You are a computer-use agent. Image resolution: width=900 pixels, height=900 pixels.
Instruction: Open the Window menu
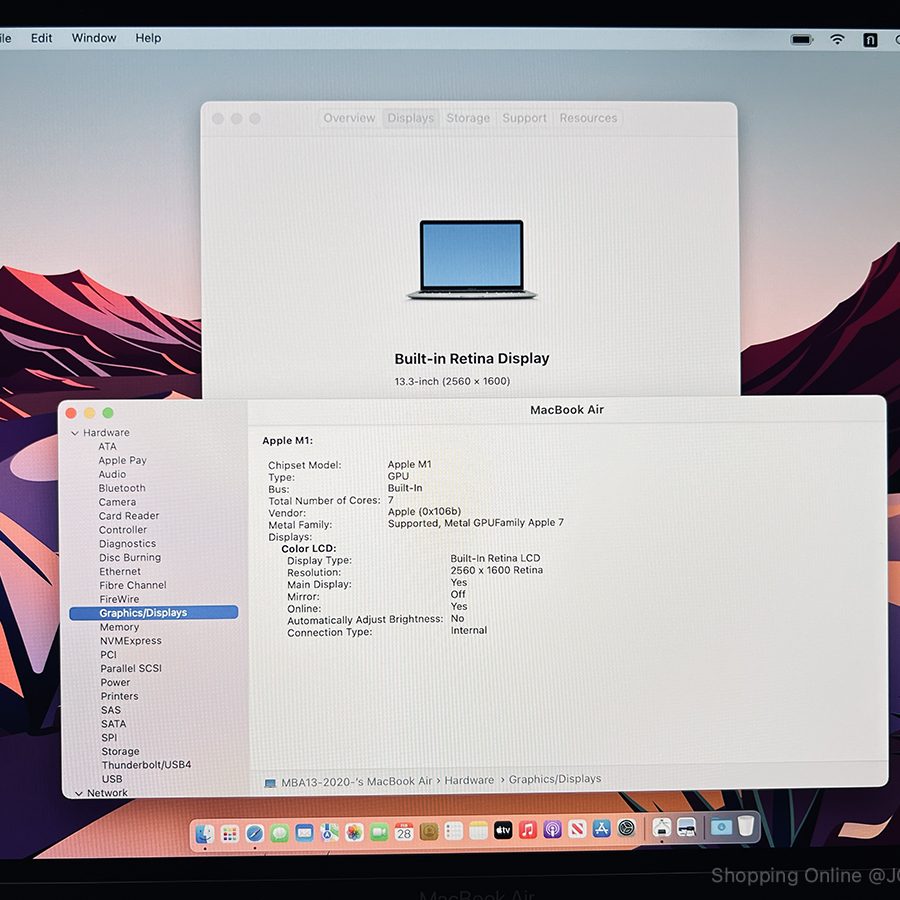(x=94, y=38)
